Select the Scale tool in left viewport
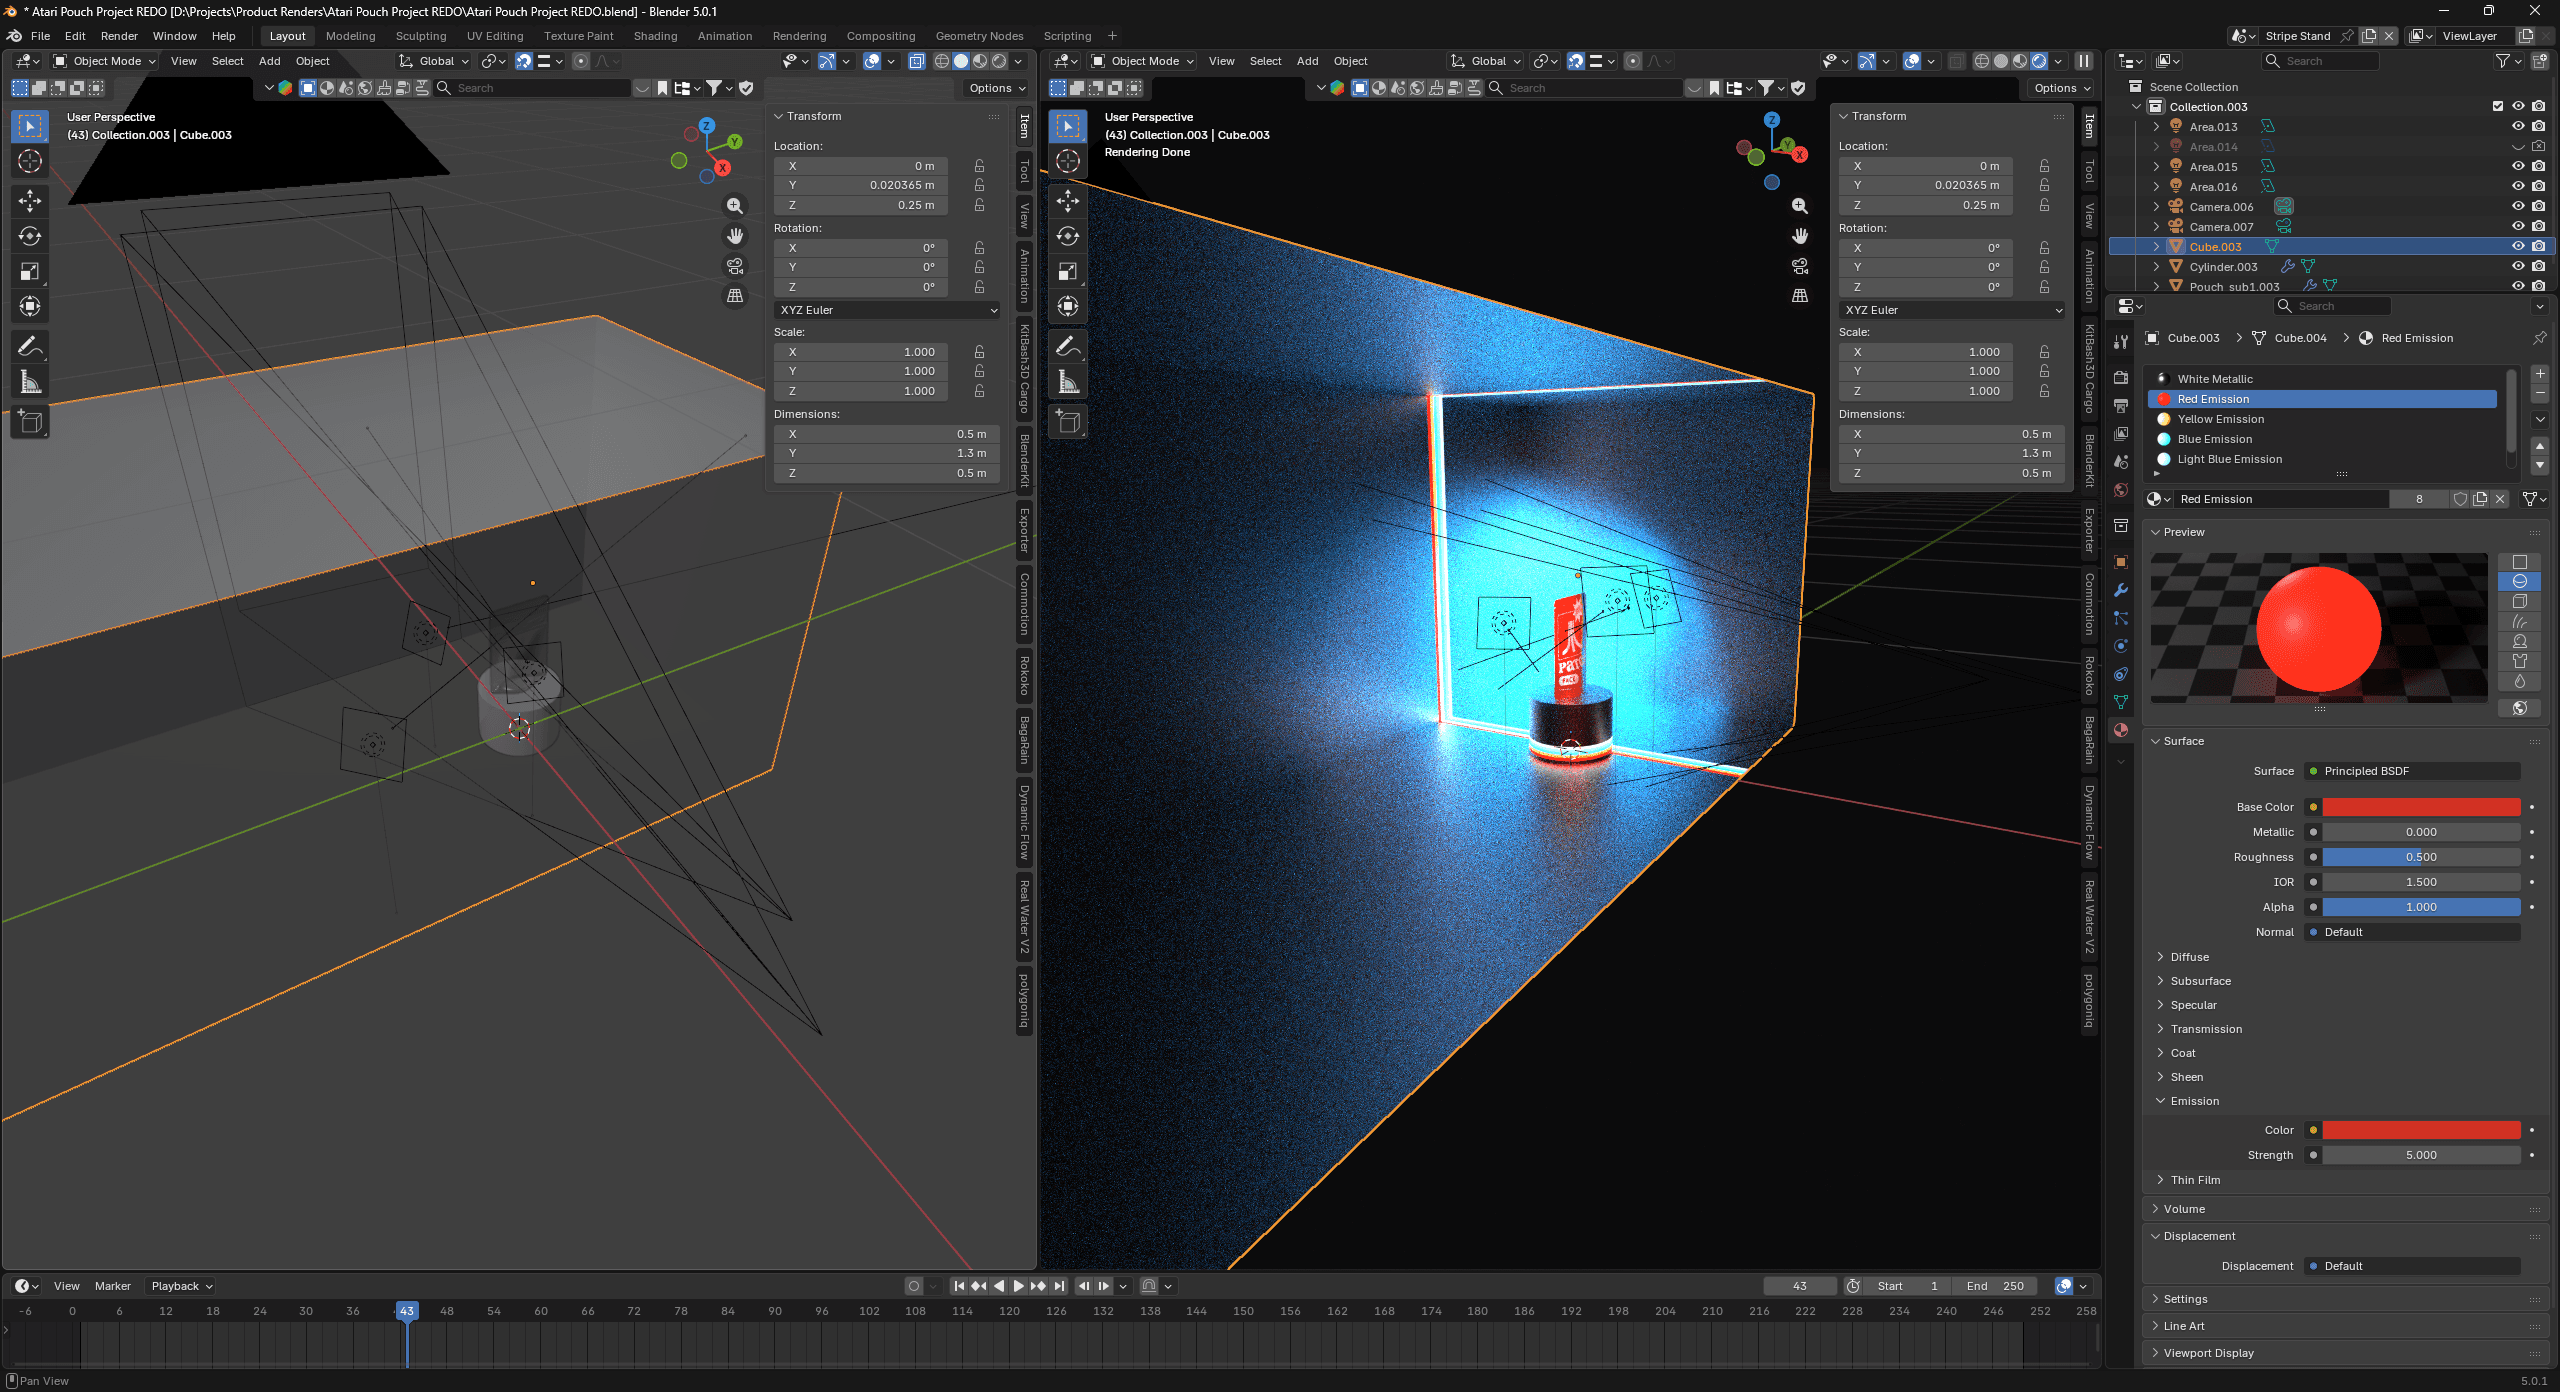Screen dimensions: 2560x1392 click(x=30, y=271)
